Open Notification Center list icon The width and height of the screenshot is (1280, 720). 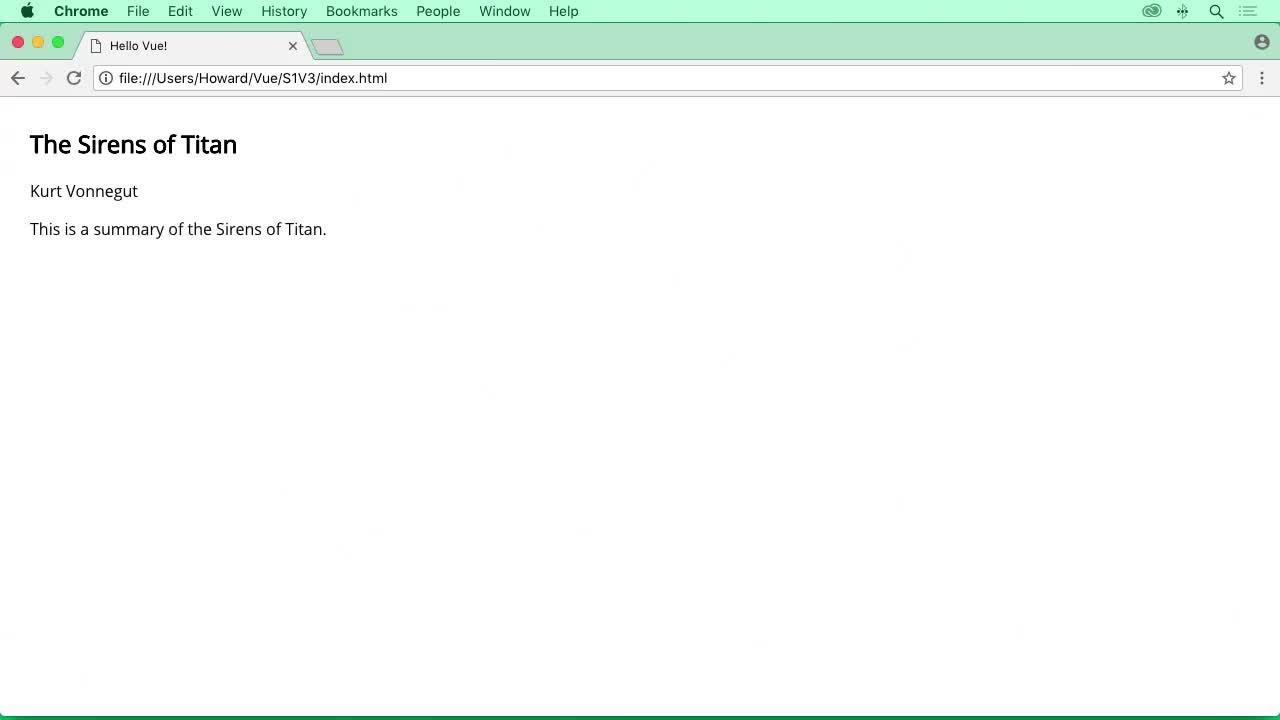pyautogui.click(x=1247, y=11)
